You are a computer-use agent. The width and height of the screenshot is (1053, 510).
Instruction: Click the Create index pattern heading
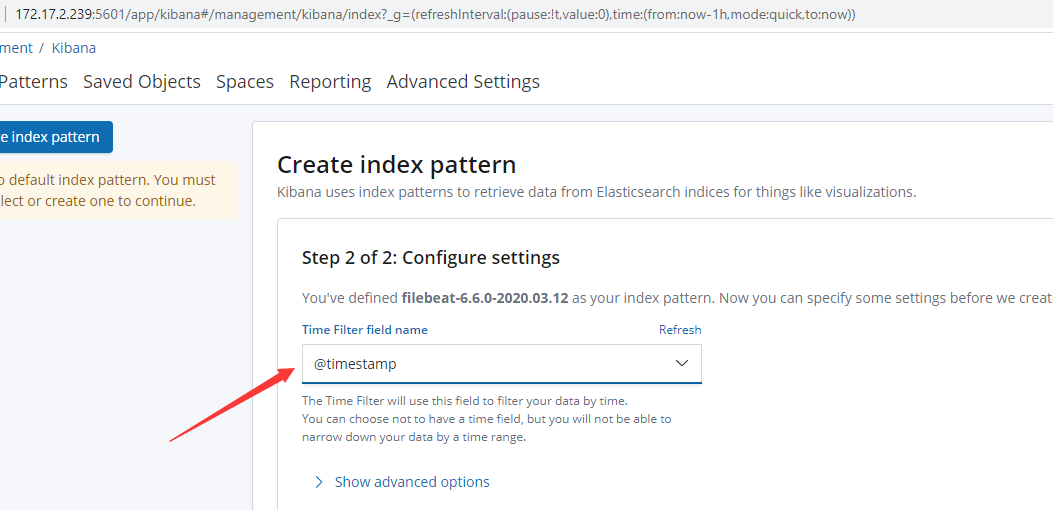397,165
